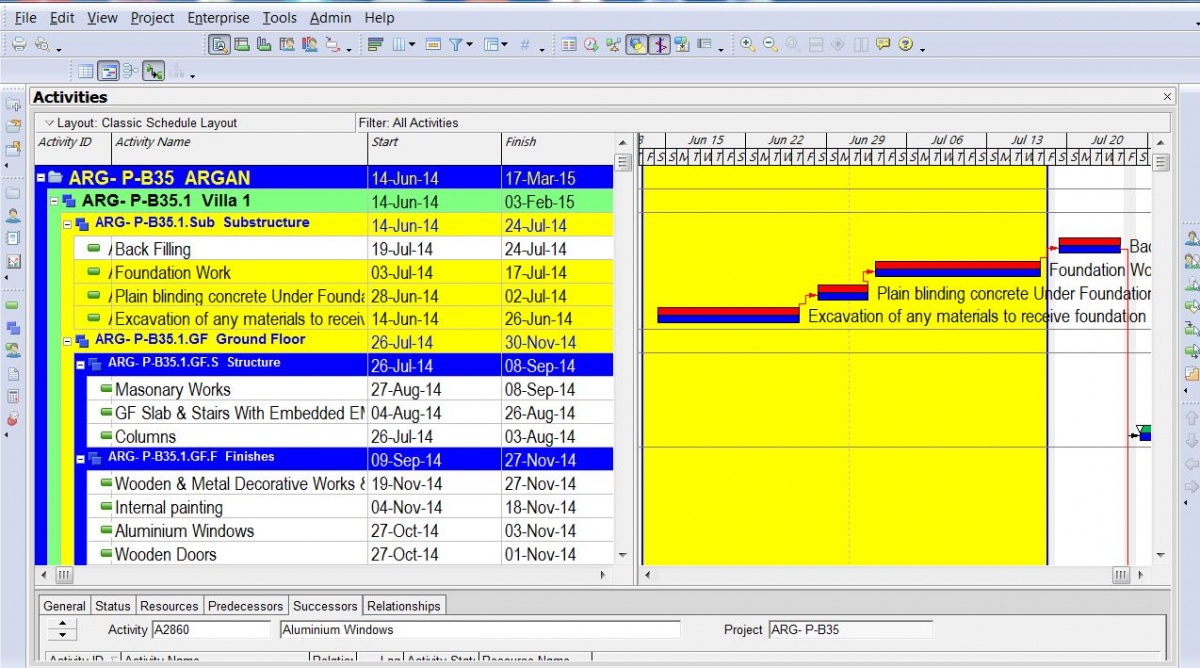Click the Schedule clock icon
This screenshot has width=1200, height=668.
[591, 44]
